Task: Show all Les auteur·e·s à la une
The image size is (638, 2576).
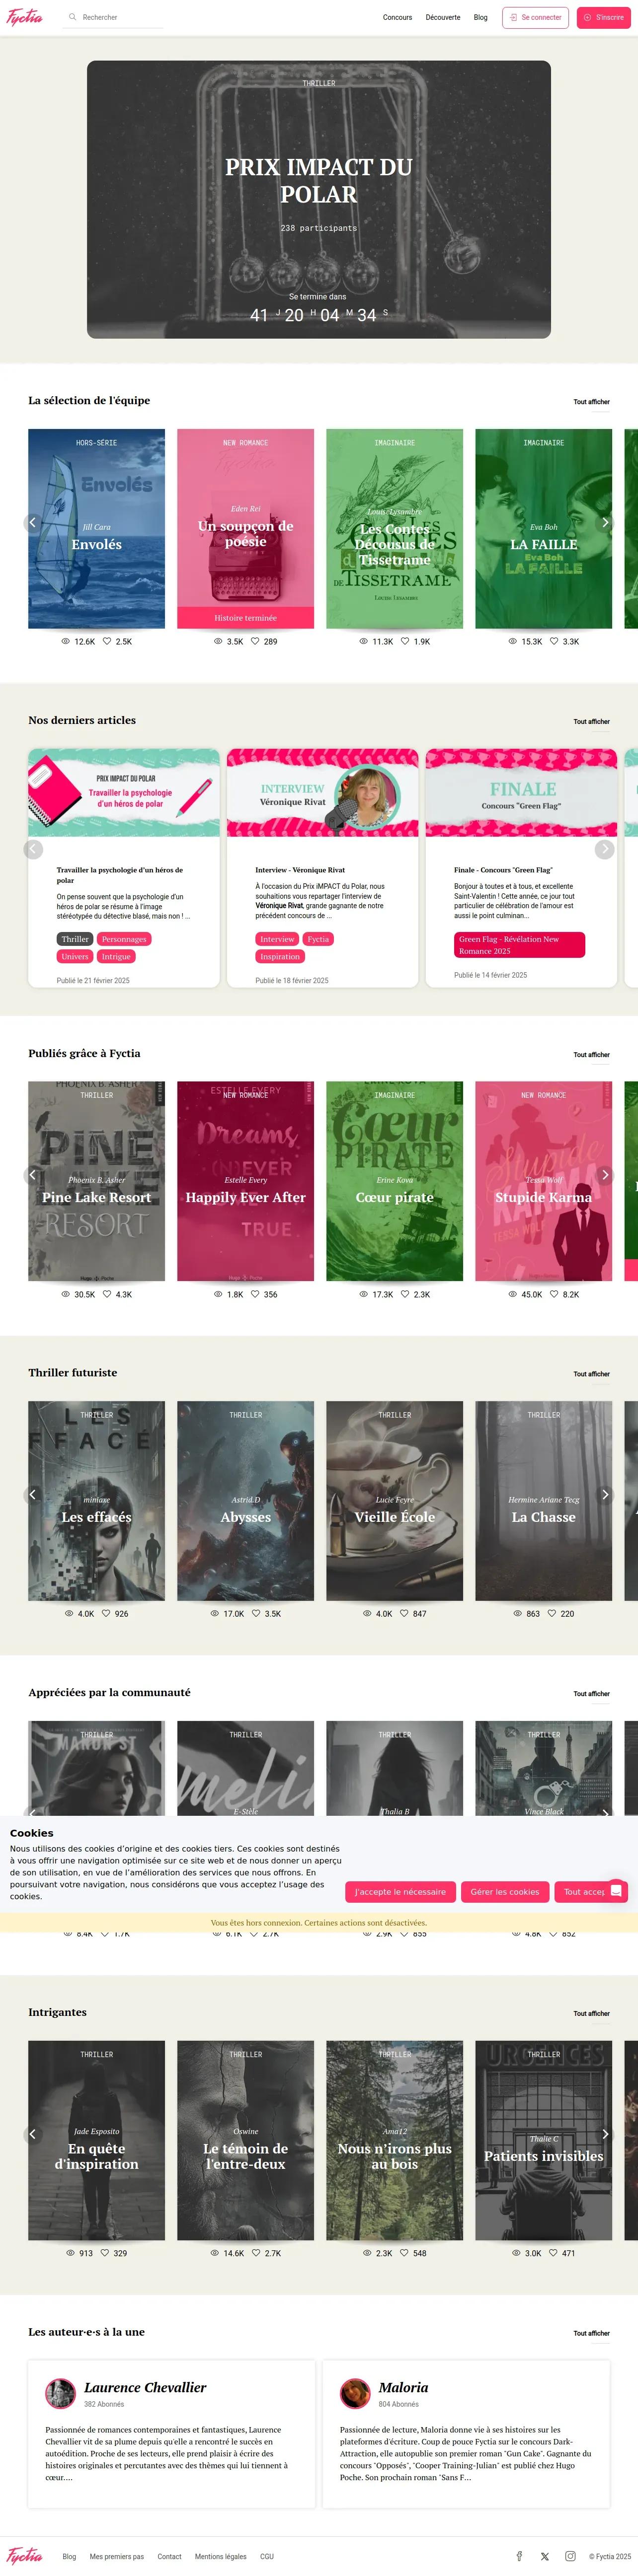Action: (x=591, y=2333)
